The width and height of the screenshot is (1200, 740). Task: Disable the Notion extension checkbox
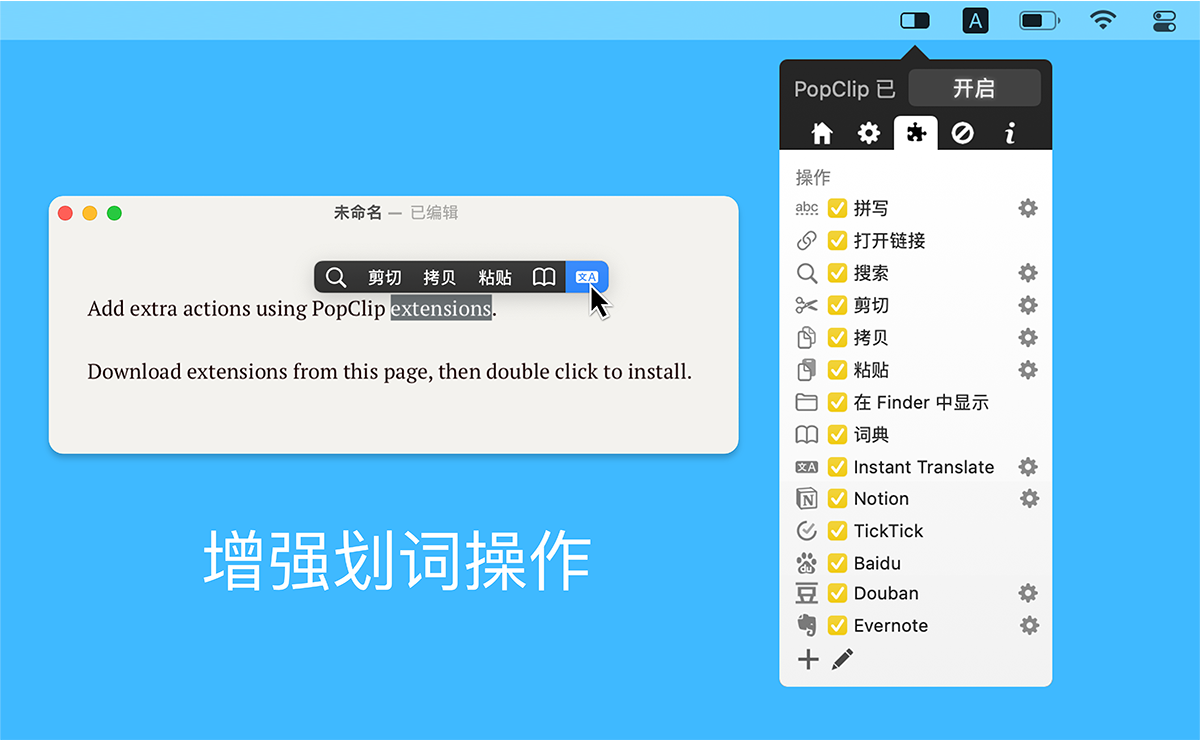[x=837, y=498]
